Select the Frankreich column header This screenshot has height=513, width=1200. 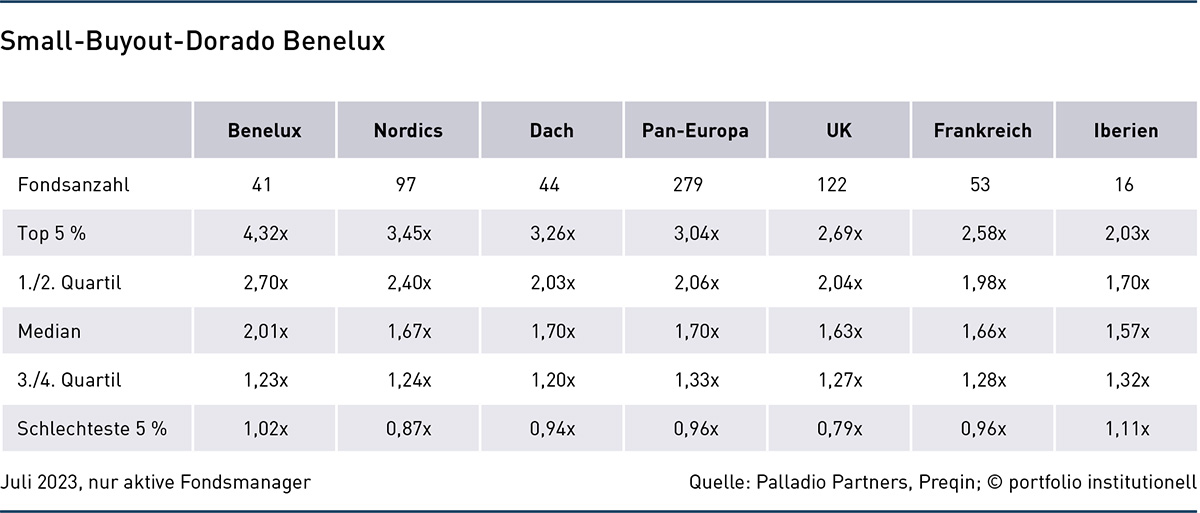click(982, 131)
